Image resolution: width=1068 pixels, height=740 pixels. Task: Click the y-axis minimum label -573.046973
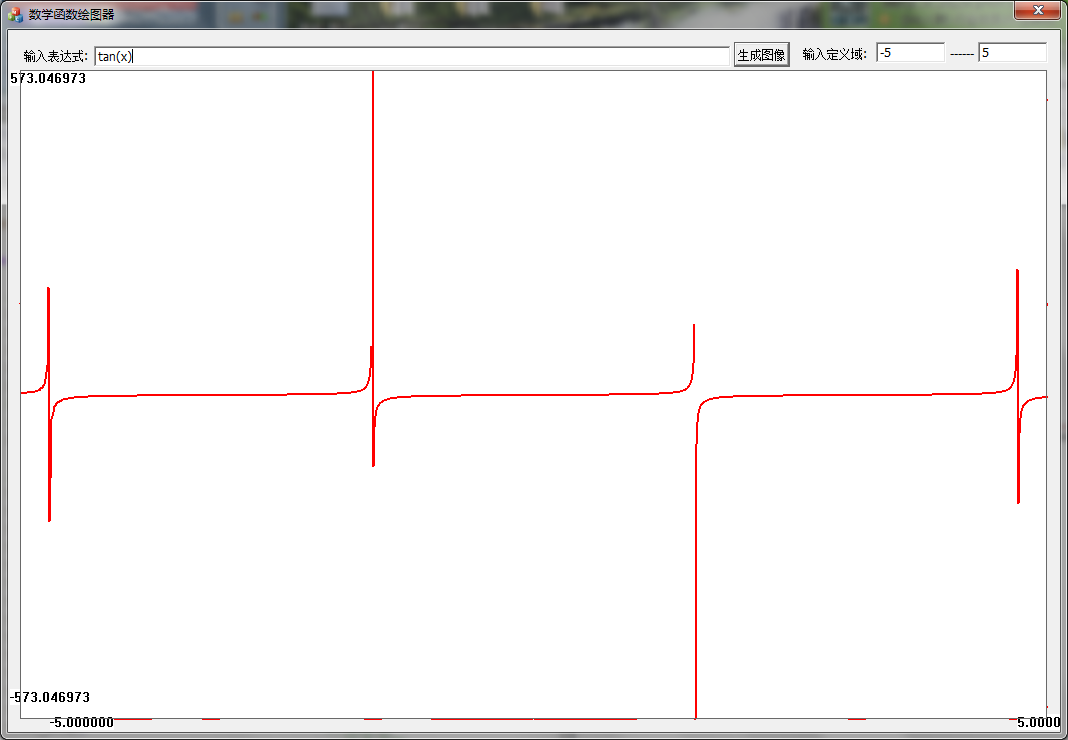(50, 697)
